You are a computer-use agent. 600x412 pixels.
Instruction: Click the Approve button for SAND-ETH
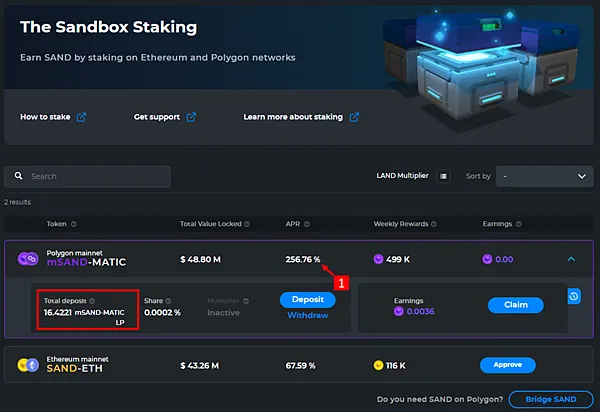point(507,365)
